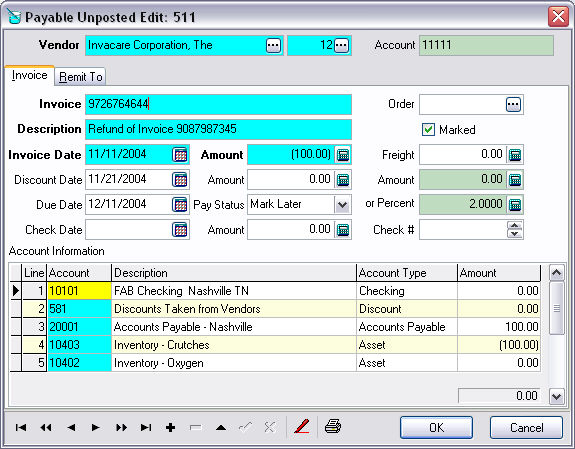Open Order lookup ellipsis button

[x=513, y=105]
